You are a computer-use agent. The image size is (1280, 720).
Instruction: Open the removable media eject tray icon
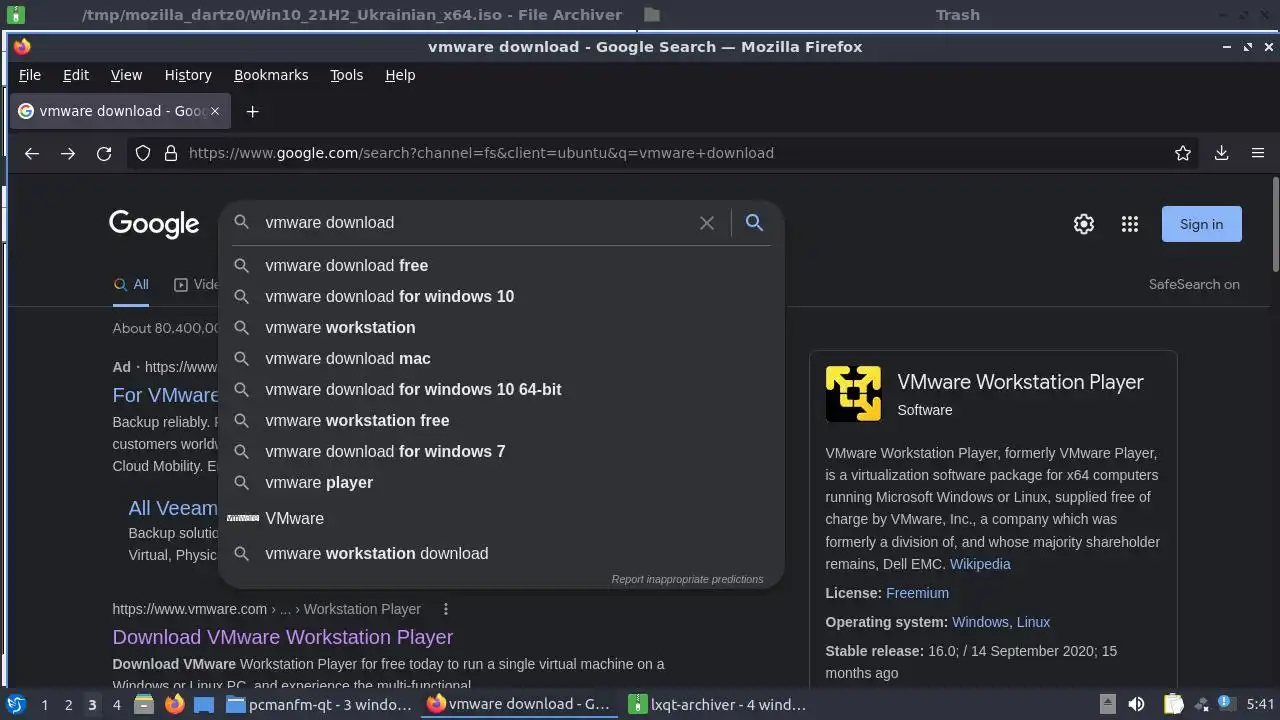(x=1107, y=704)
